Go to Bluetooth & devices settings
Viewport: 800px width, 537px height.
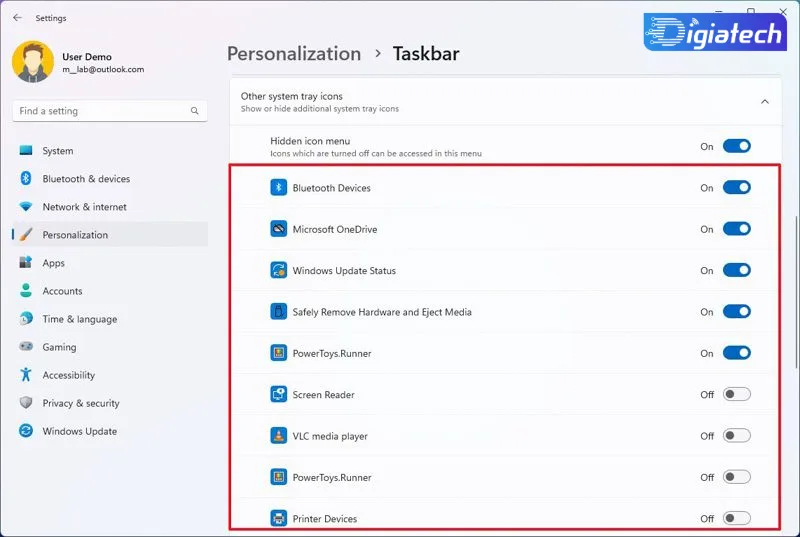pos(110,178)
